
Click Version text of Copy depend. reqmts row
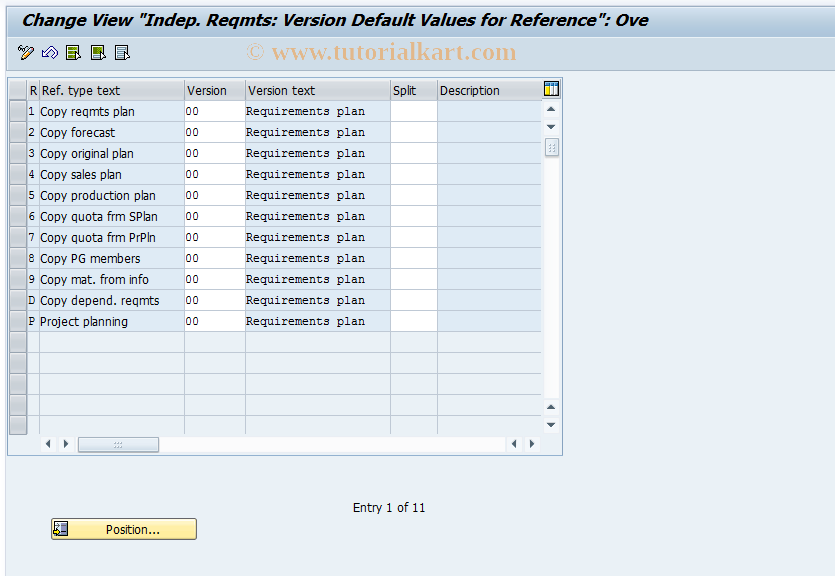[318, 300]
